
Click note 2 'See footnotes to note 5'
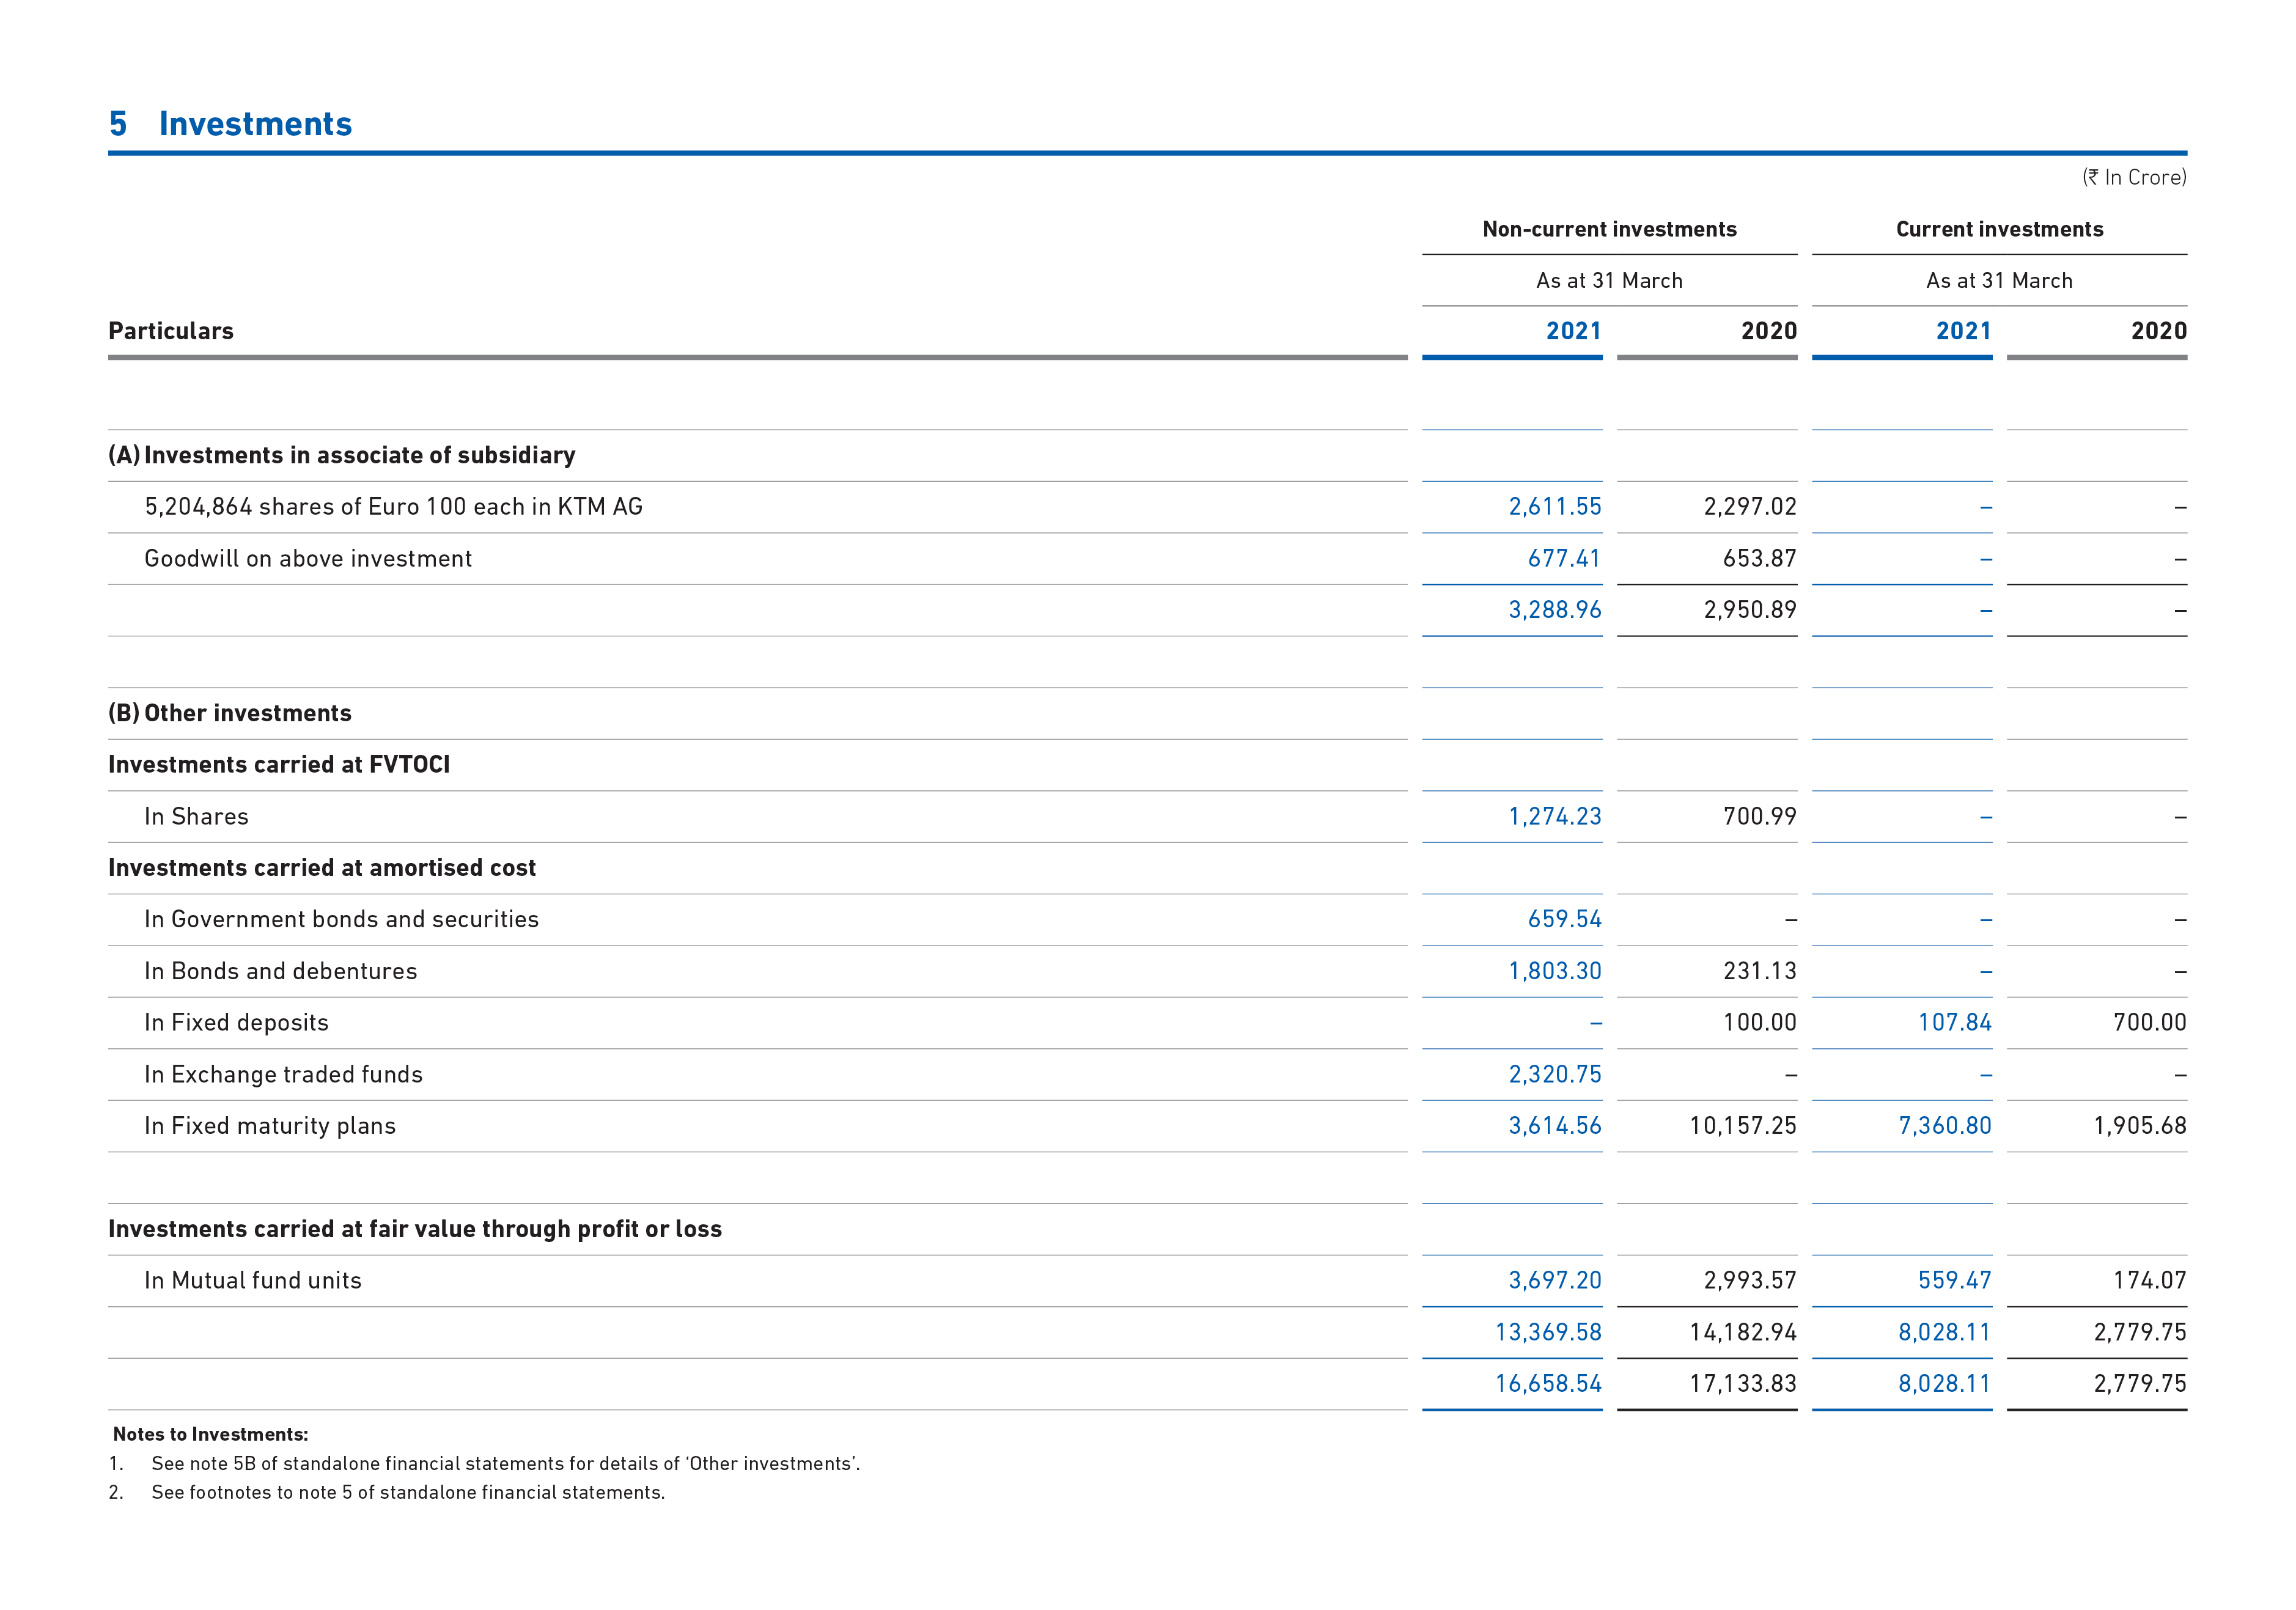(386, 1493)
